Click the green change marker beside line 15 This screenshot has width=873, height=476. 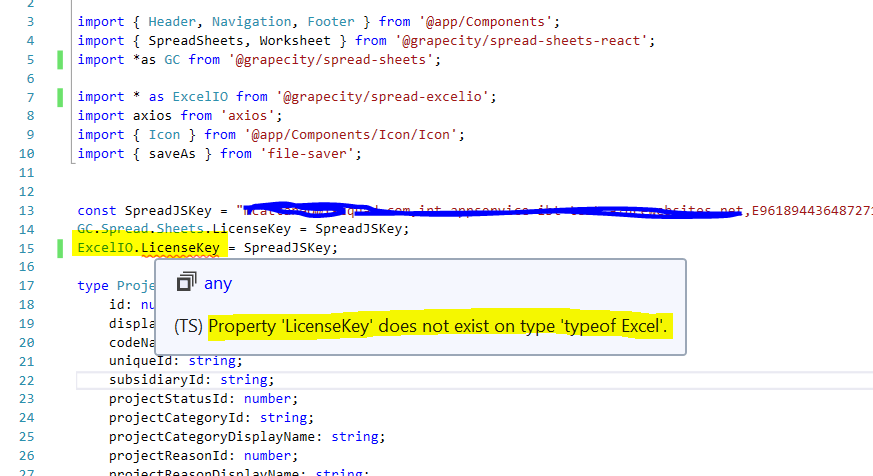[x=60, y=247]
